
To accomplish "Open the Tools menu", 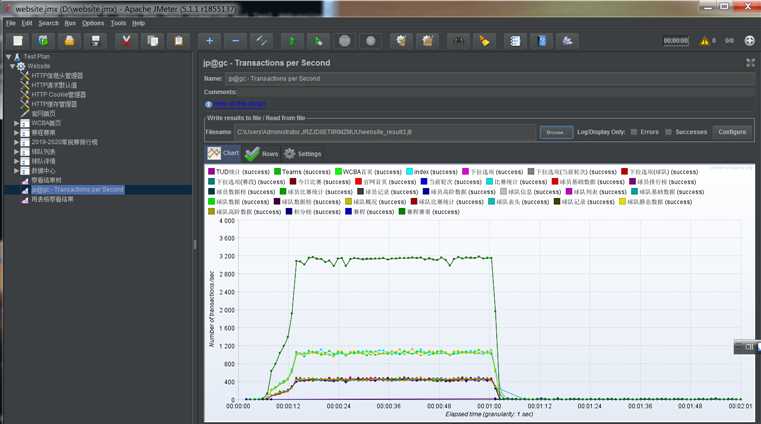I will (118, 23).
